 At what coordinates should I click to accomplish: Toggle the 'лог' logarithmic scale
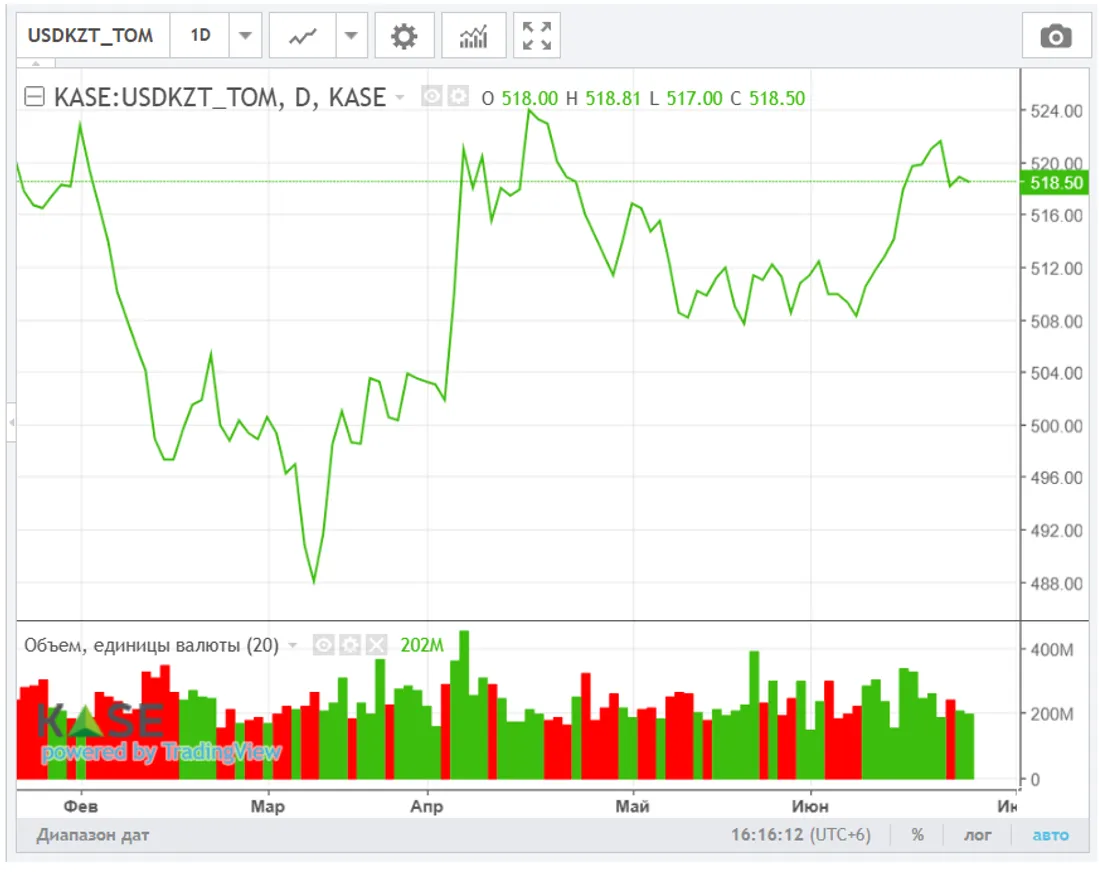[977, 835]
